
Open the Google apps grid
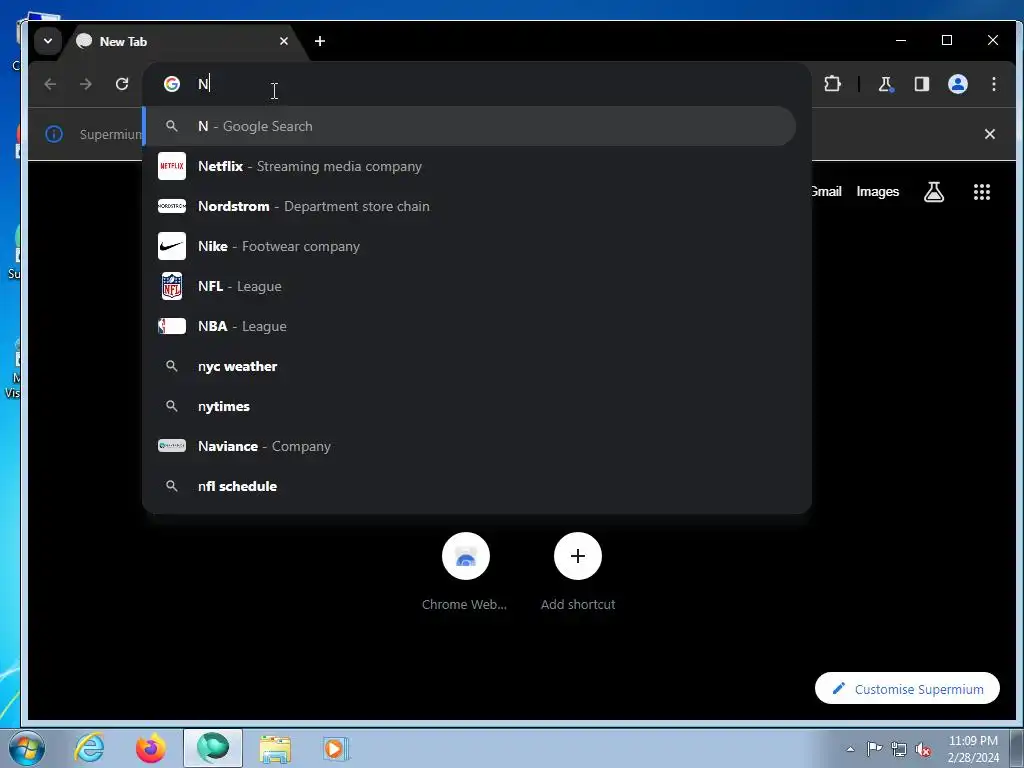coord(982,191)
